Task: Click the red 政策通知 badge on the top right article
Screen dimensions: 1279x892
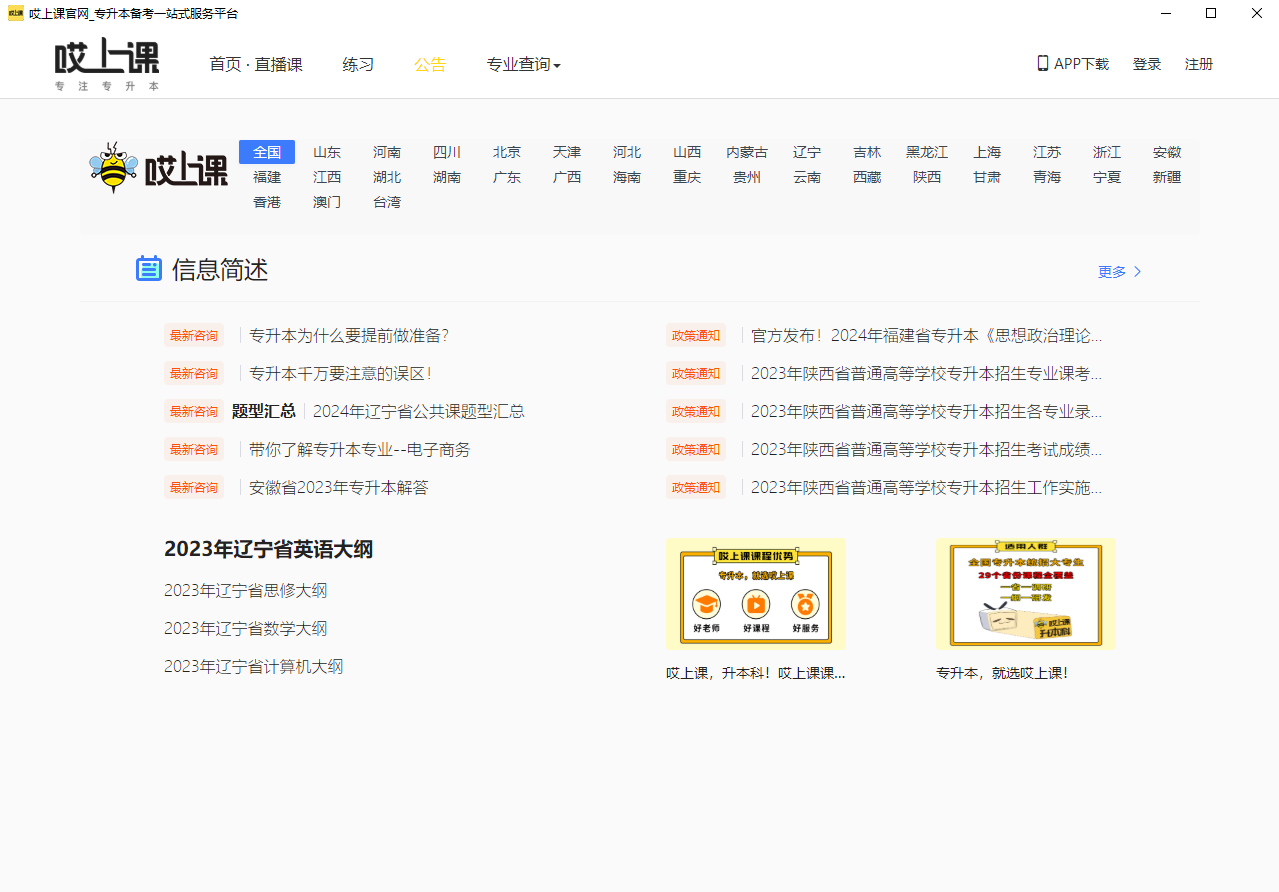Action: pos(695,335)
